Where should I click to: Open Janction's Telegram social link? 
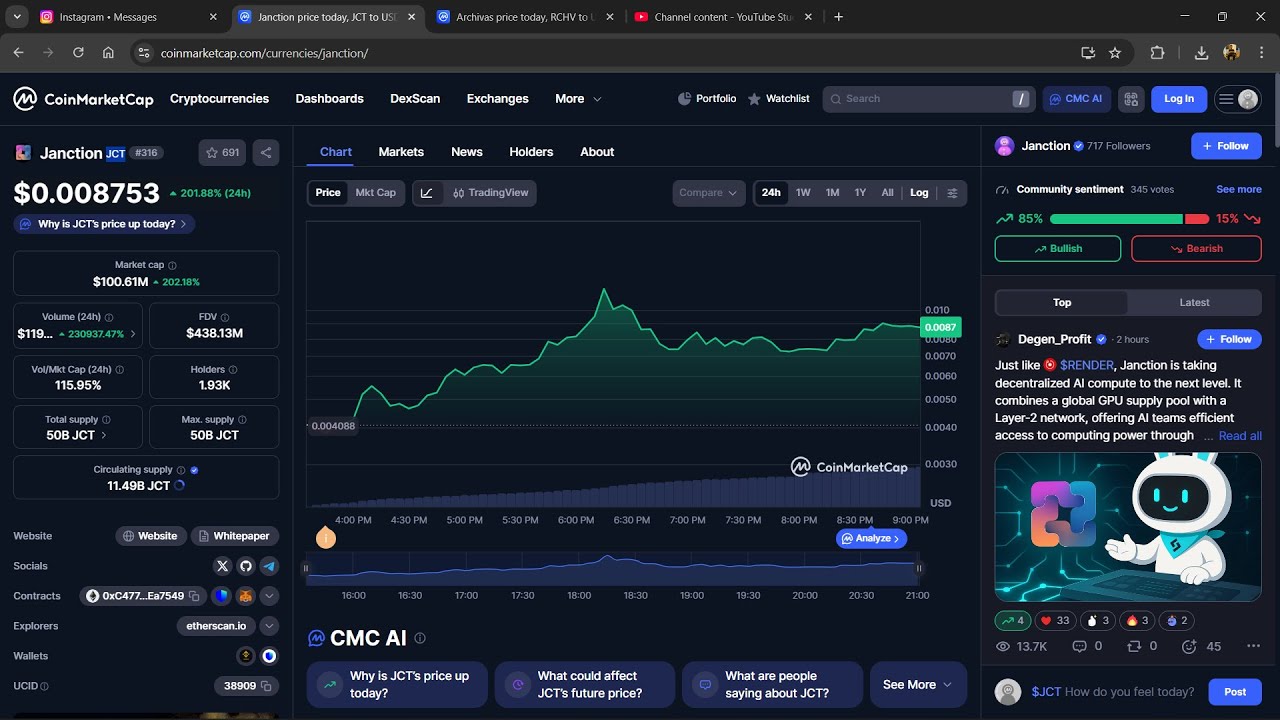coord(269,566)
